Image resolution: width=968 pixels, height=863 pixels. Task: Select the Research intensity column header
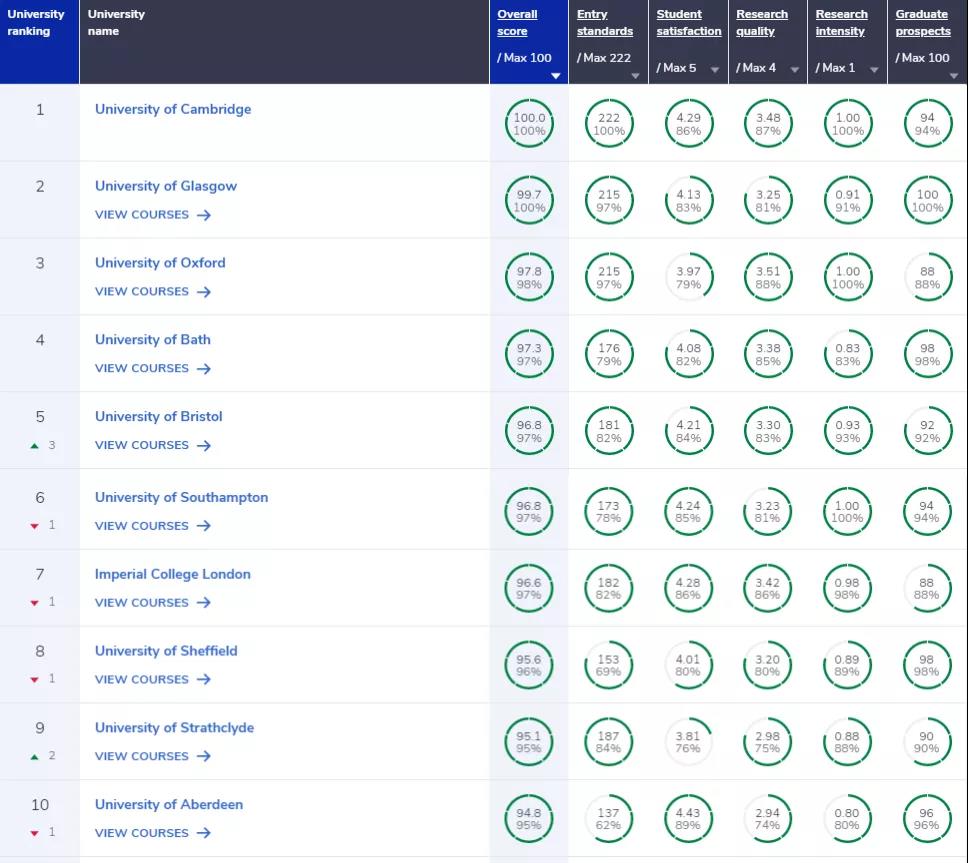pyautogui.click(x=841, y=23)
